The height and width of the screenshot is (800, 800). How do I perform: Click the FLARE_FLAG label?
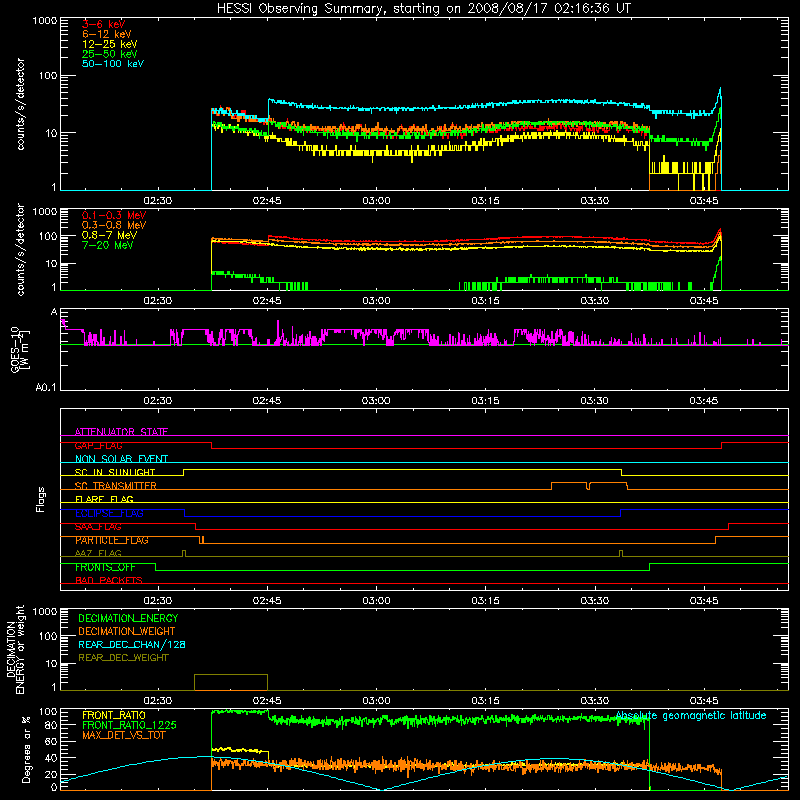click(104, 499)
